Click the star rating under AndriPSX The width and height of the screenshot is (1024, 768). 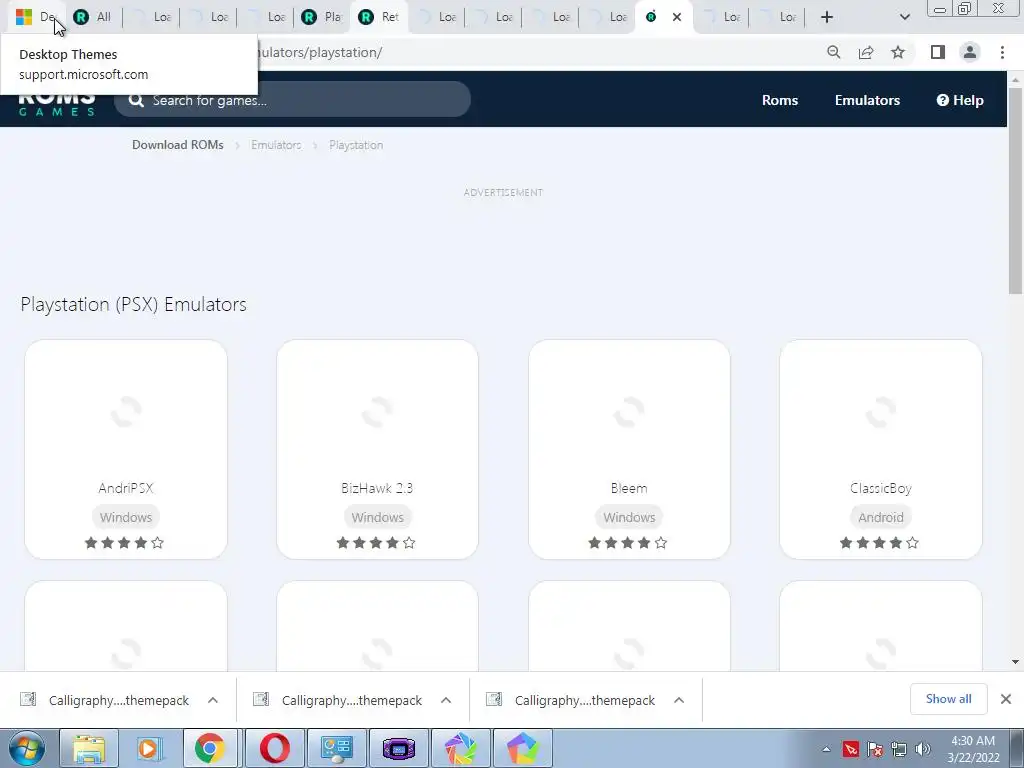pyautogui.click(x=124, y=543)
